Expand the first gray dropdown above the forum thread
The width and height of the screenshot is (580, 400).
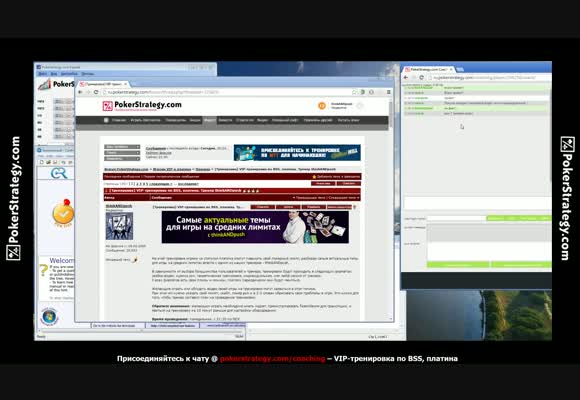(122, 147)
